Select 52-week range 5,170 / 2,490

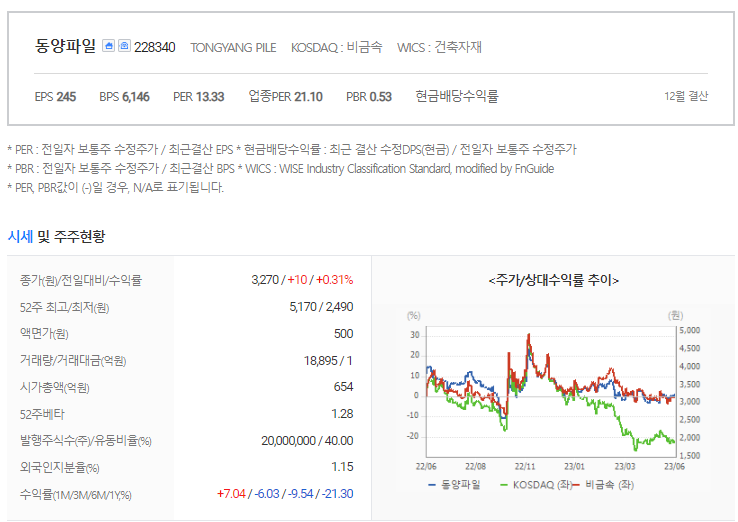[321, 307]
